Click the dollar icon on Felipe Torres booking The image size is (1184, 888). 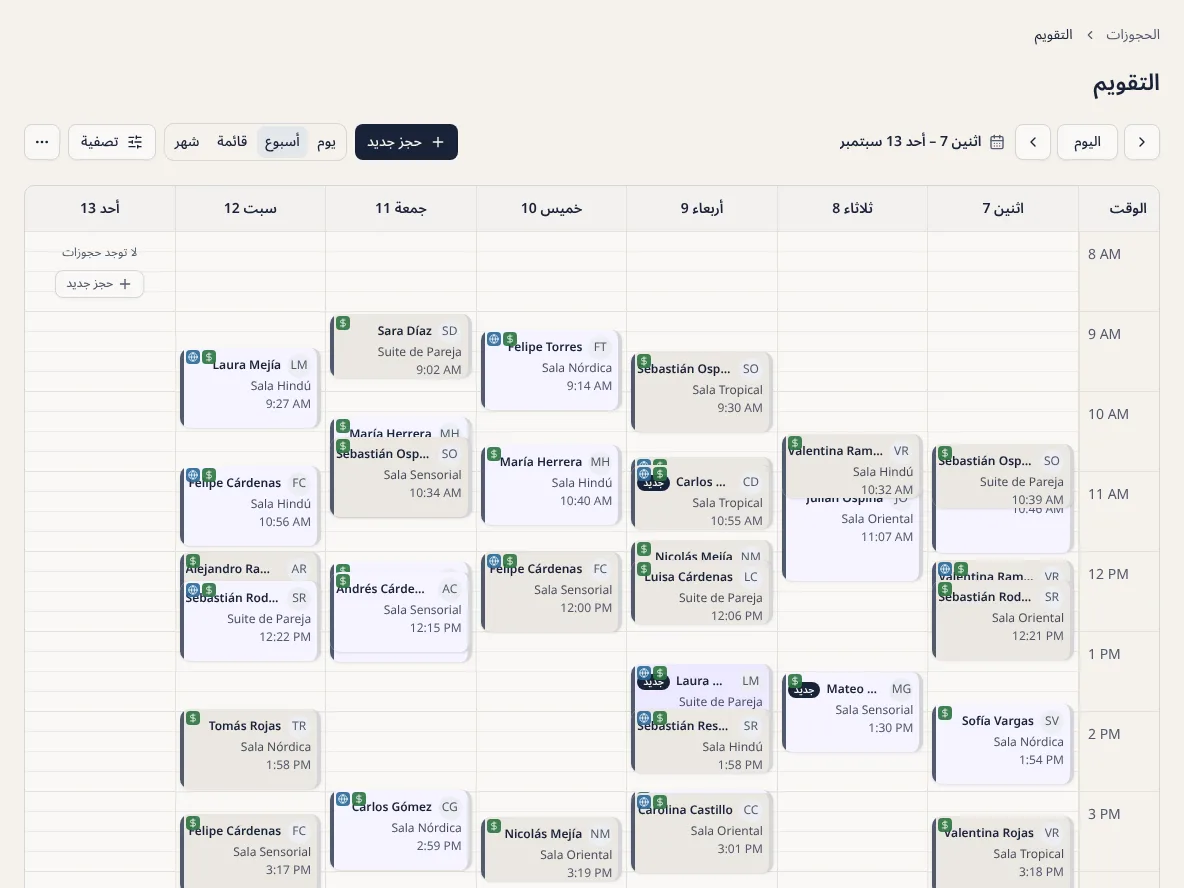[x=510, y=339]
